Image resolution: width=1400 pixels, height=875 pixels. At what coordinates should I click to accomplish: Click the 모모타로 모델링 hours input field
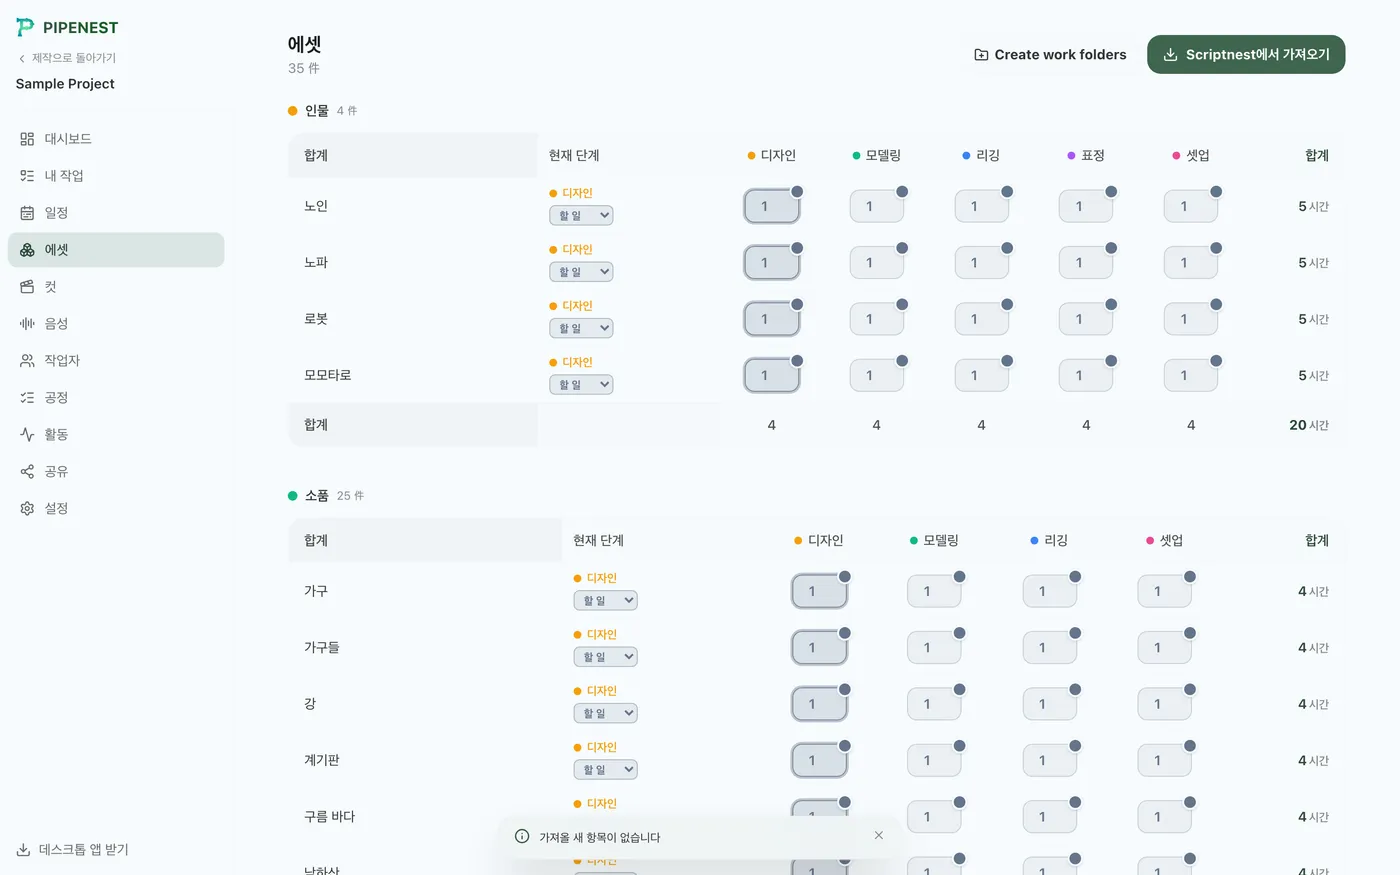pyautogui.click(x=876, y=376)
